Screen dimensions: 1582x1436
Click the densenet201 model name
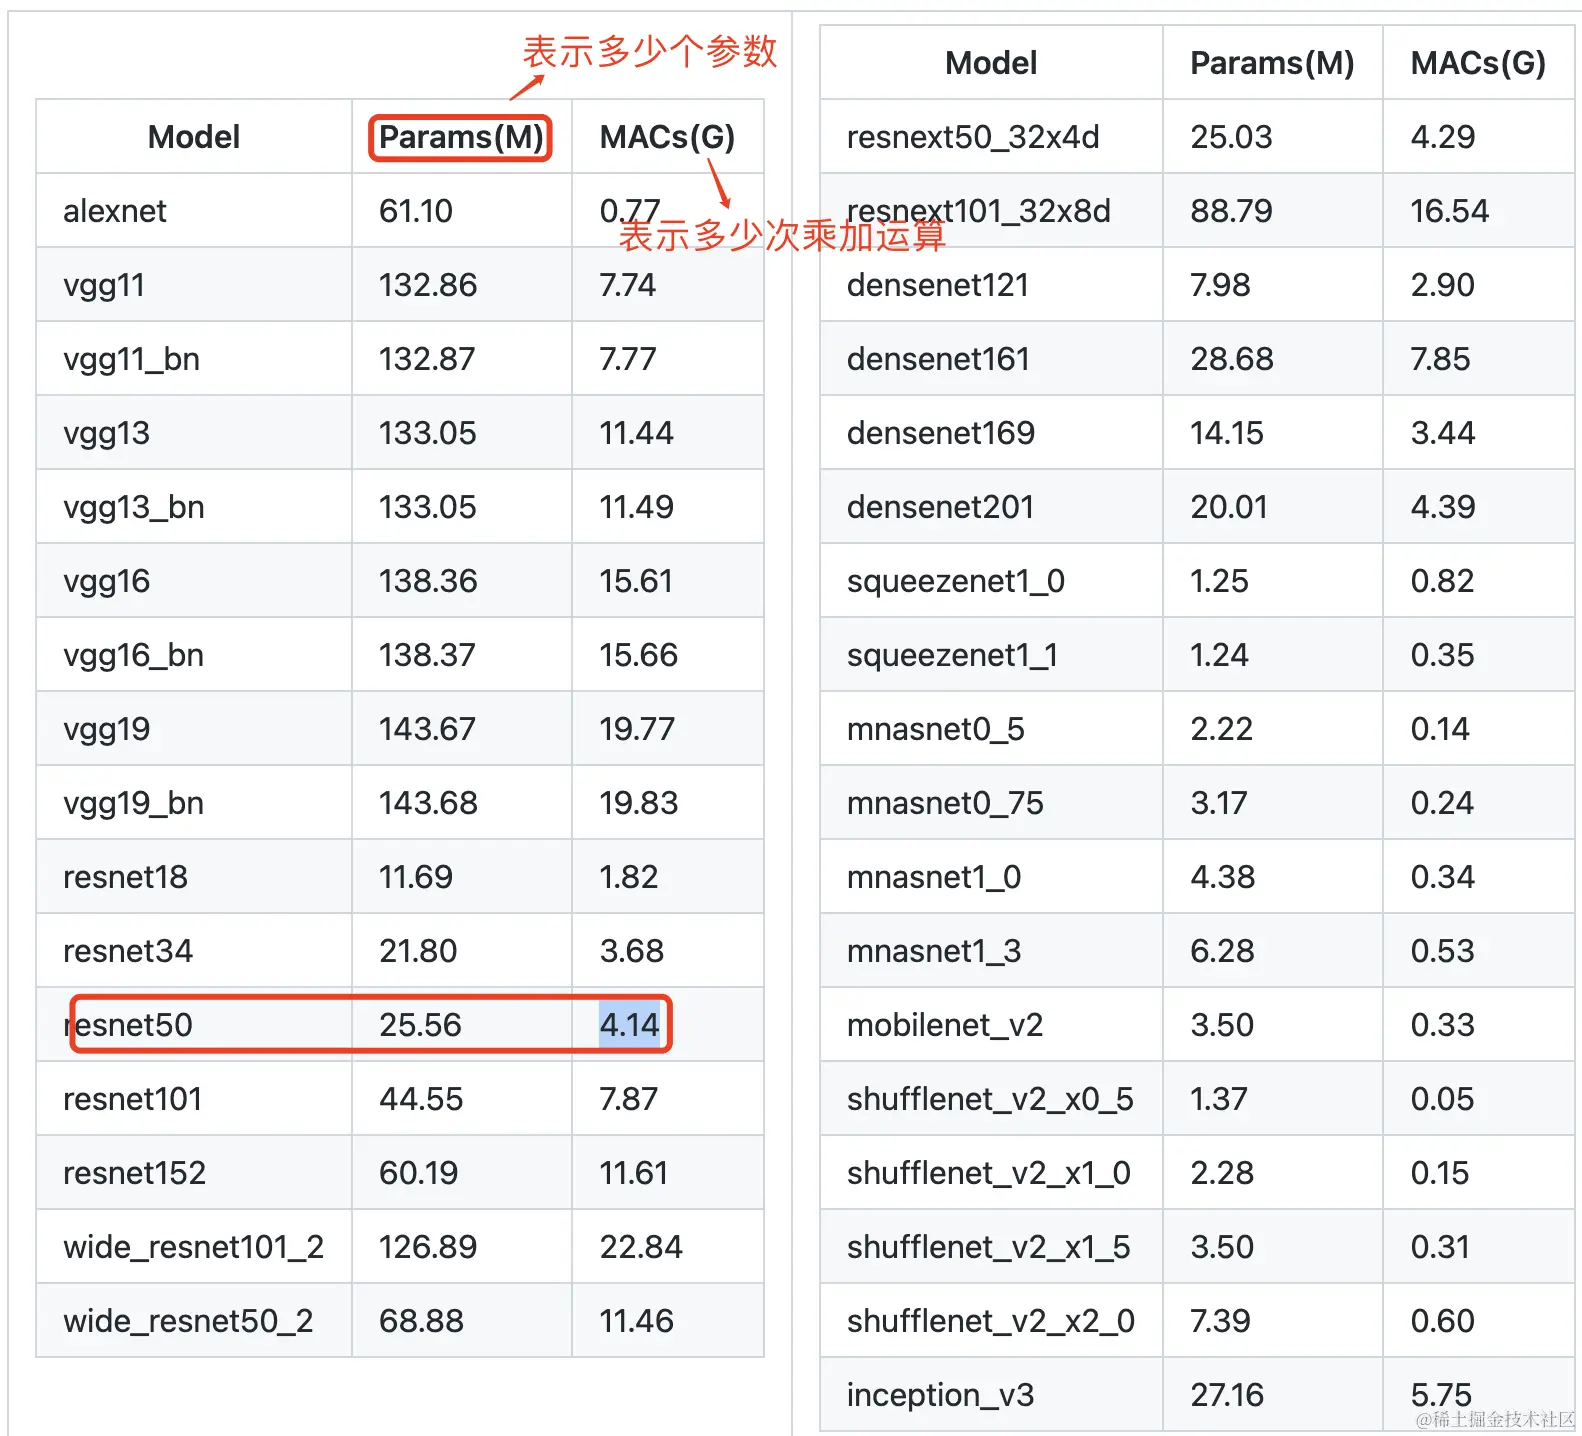tap(940, 507)
